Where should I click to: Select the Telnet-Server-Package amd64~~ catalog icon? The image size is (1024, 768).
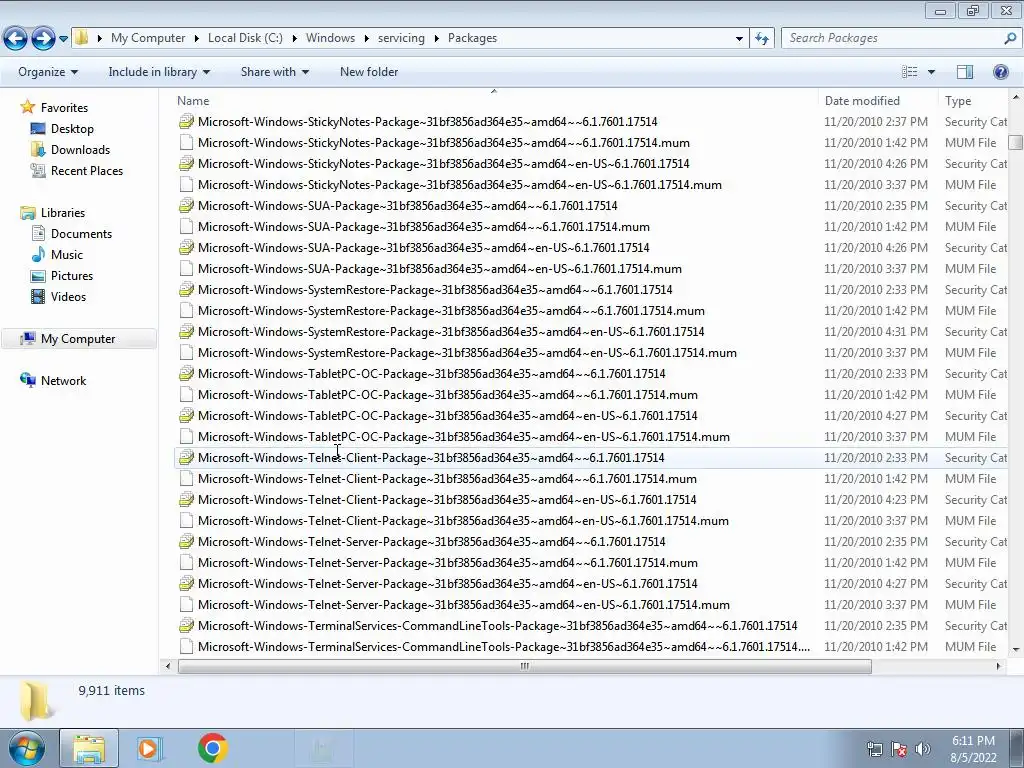186,541
